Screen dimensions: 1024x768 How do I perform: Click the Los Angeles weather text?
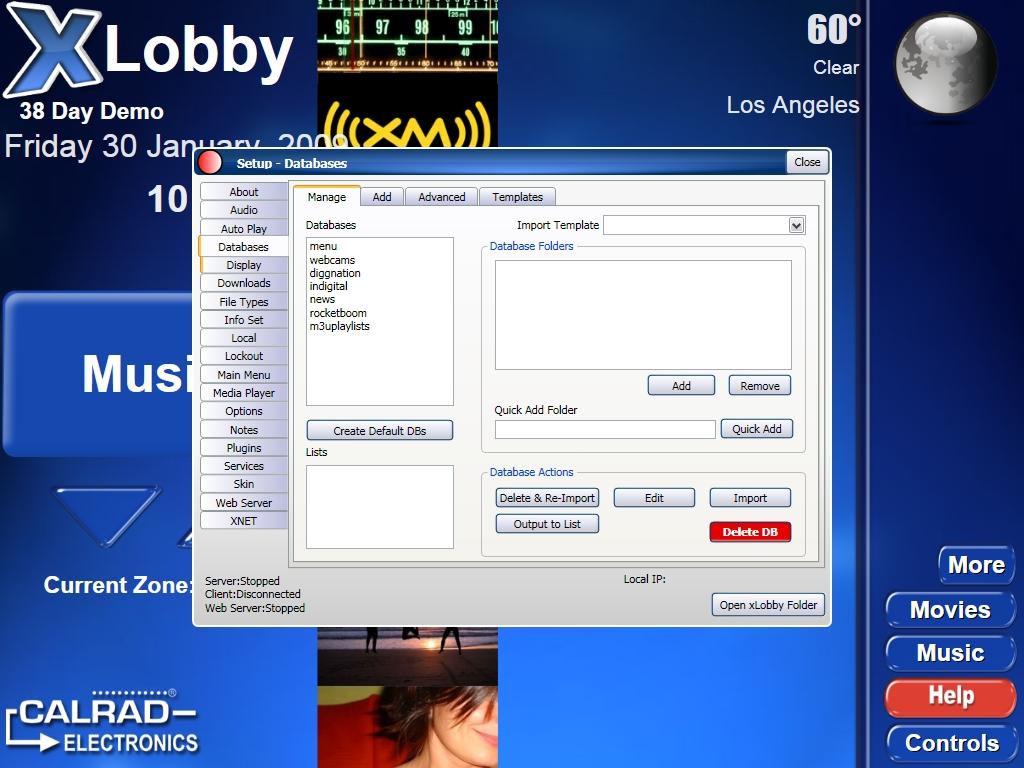pyautogui.click(x=793, y=105)
